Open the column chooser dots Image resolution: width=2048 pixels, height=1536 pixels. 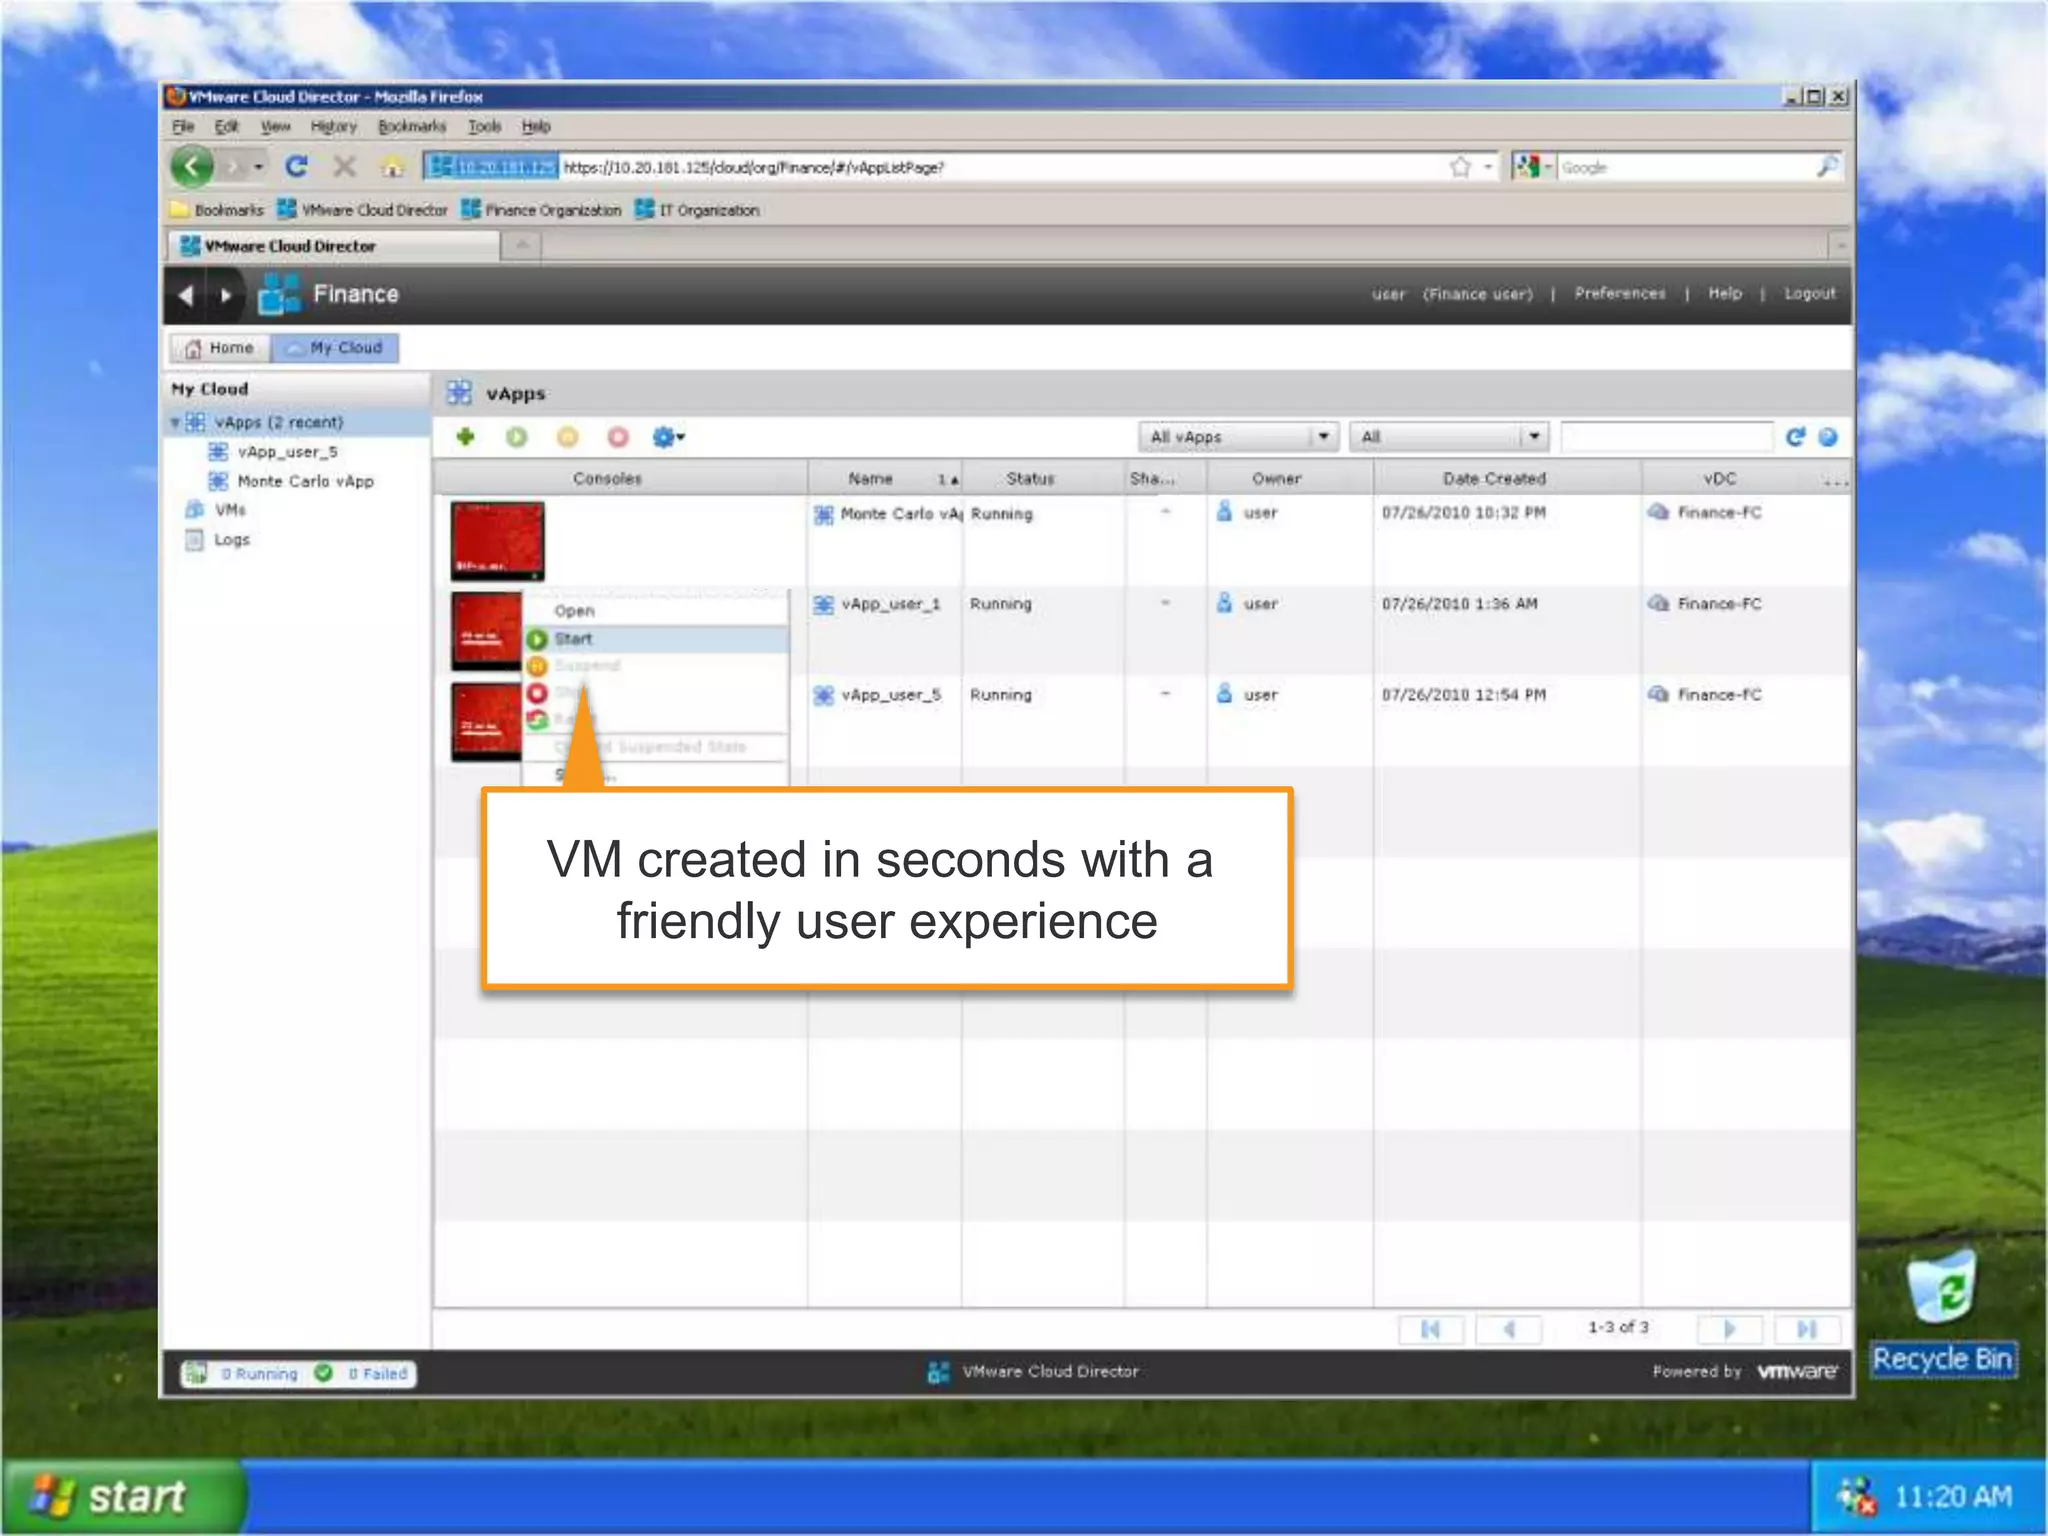[1835, 481]
